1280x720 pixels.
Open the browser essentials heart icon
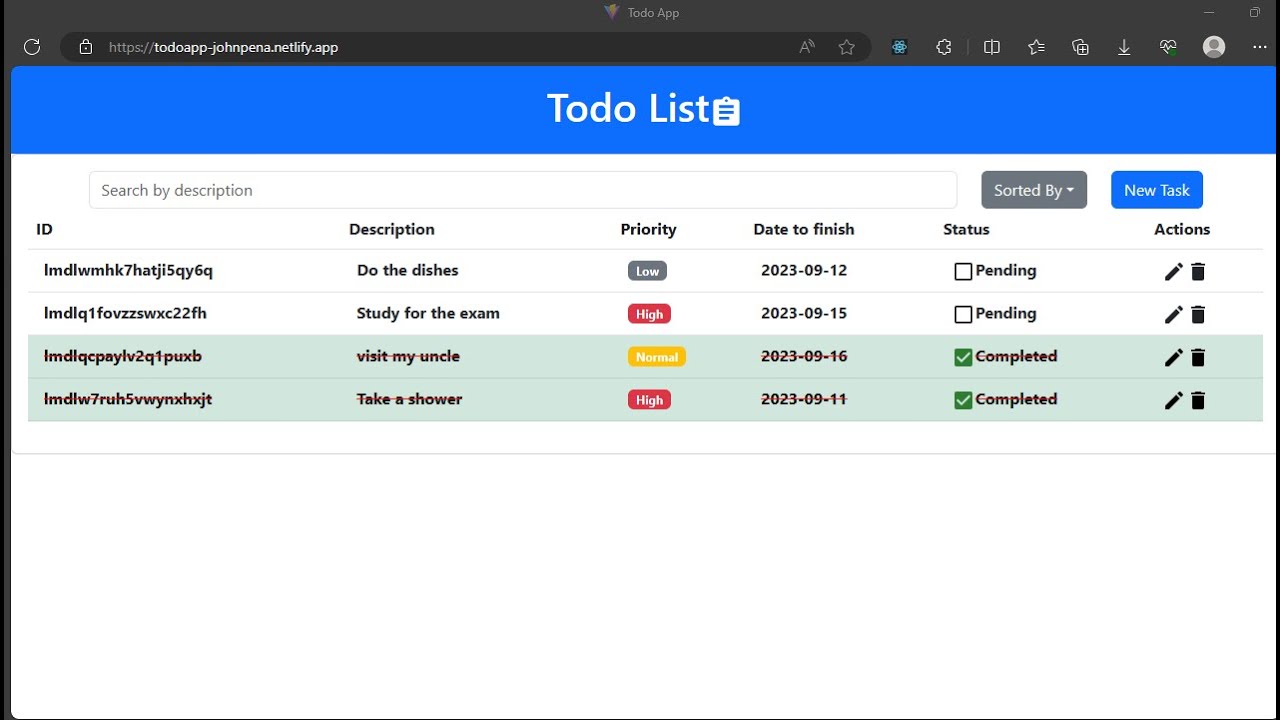1168,47
